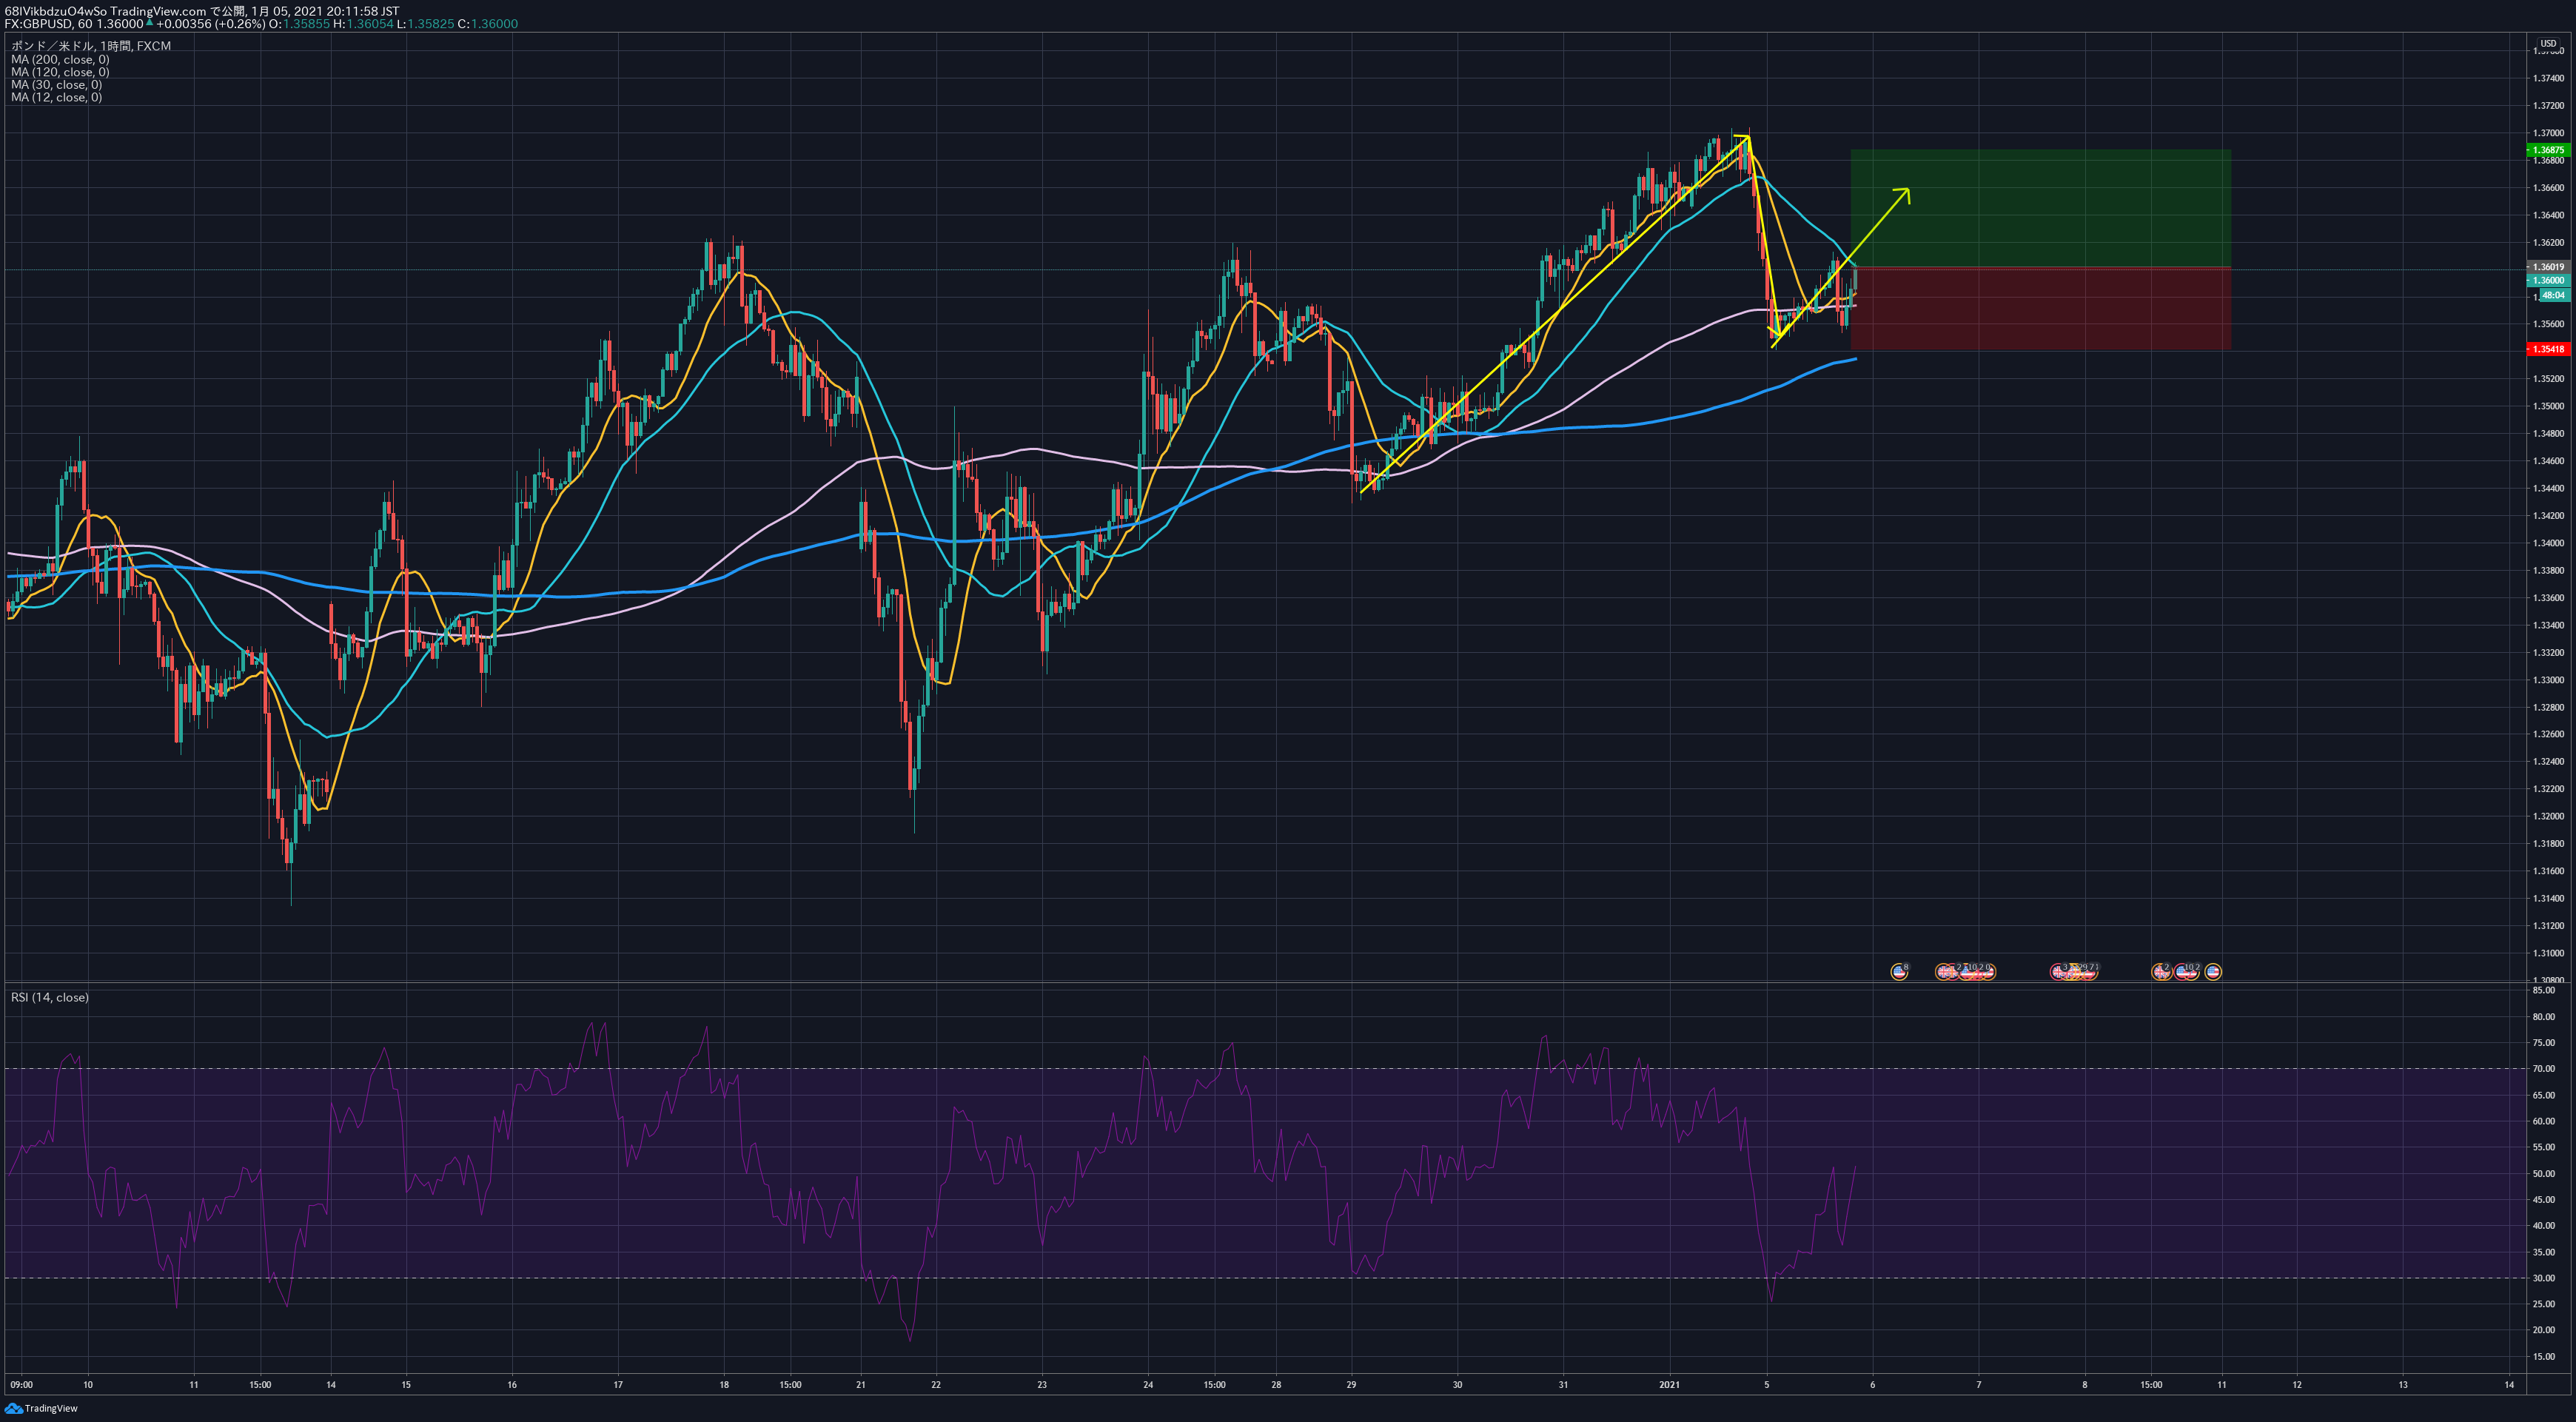Click the ポンド／米ドル, 1時間, FXCM chart title
The image size is (2576, 1422).
(x=90, y=46)
